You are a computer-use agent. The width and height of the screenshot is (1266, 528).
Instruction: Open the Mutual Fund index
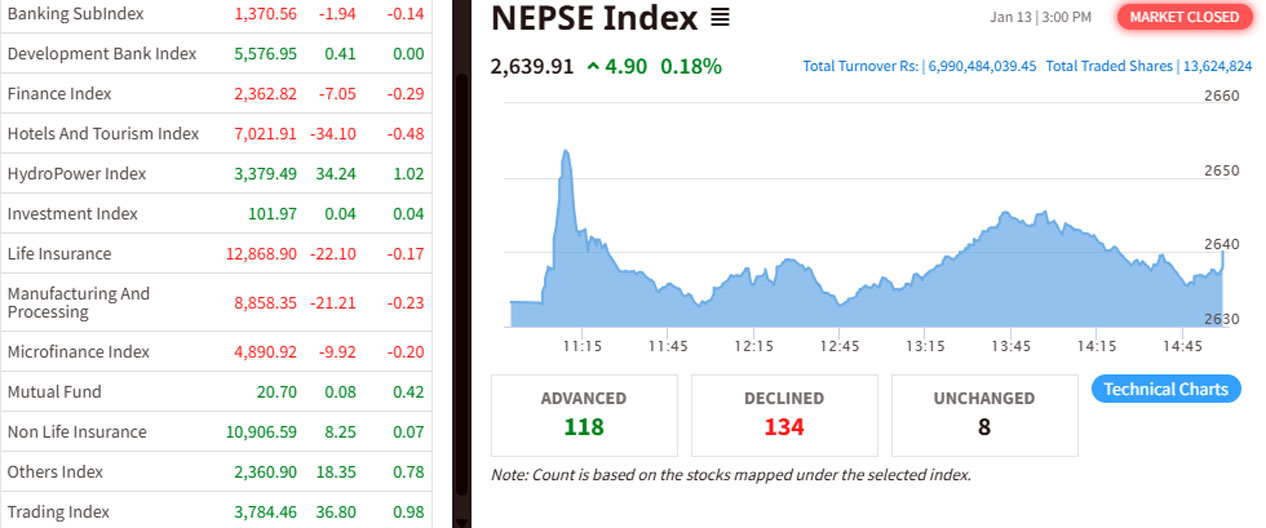54,392
